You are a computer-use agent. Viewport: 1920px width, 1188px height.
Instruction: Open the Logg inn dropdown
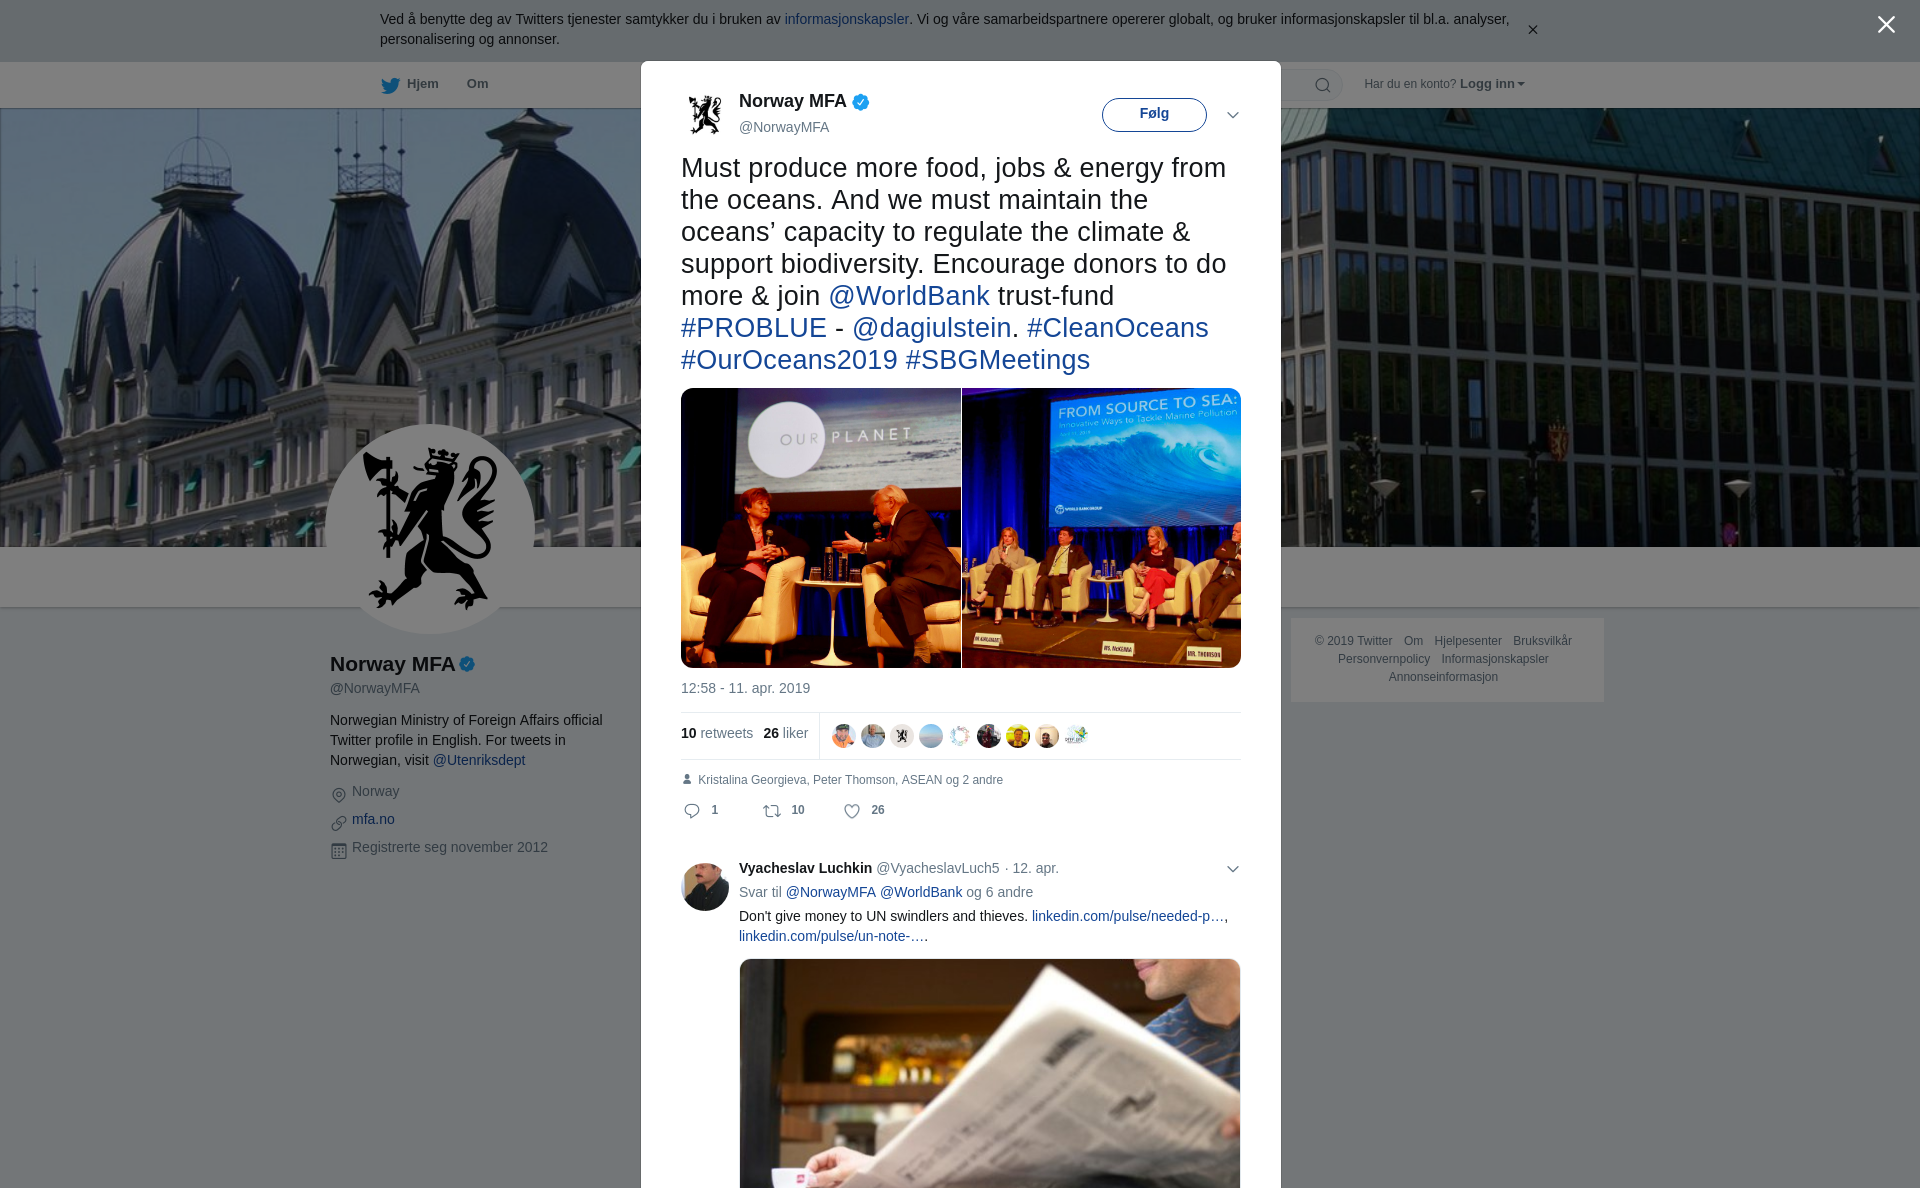(1492, 84)
